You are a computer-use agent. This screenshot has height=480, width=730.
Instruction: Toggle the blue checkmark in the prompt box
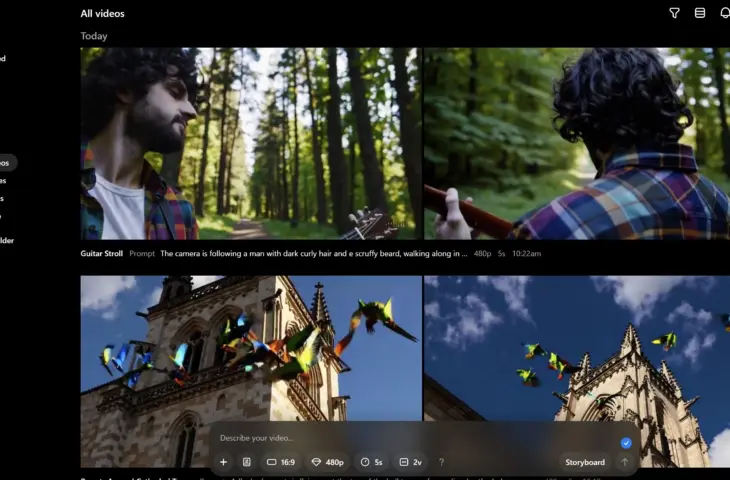pos(626,442)
